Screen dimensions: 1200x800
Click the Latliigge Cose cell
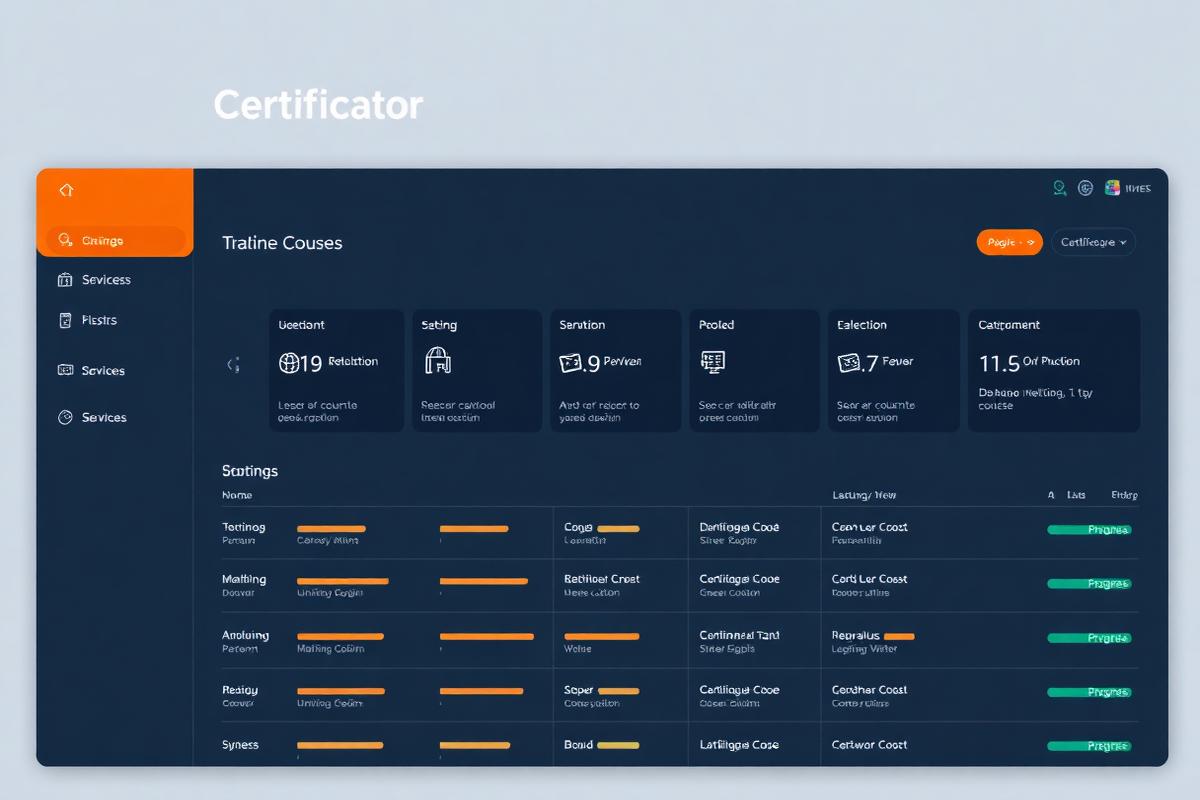pyautogui.click(x=740, y=745)
